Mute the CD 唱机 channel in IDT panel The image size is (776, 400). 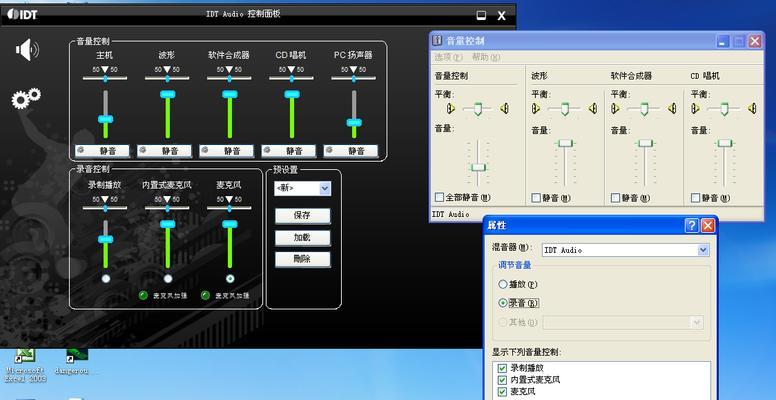point(289,150)
